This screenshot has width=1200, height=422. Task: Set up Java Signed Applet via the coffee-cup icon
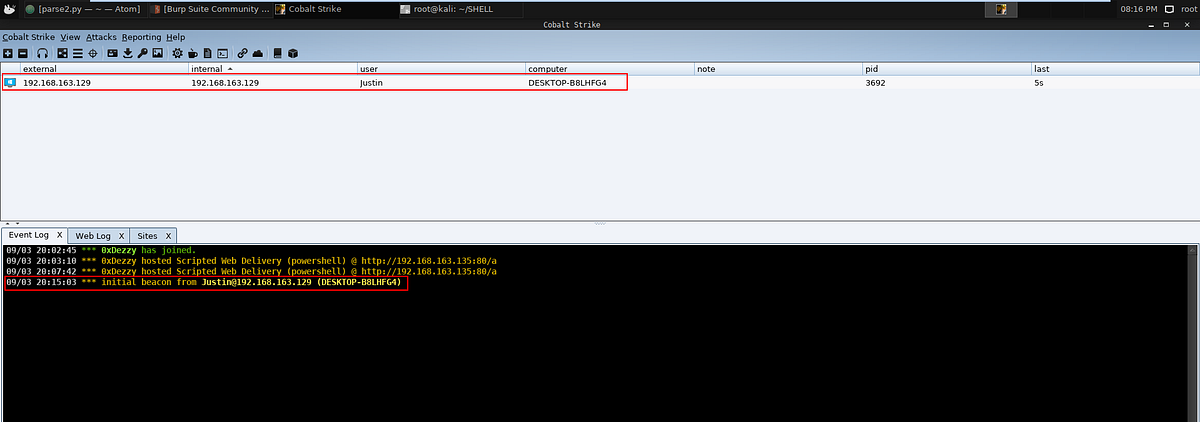tap(192, 53)
